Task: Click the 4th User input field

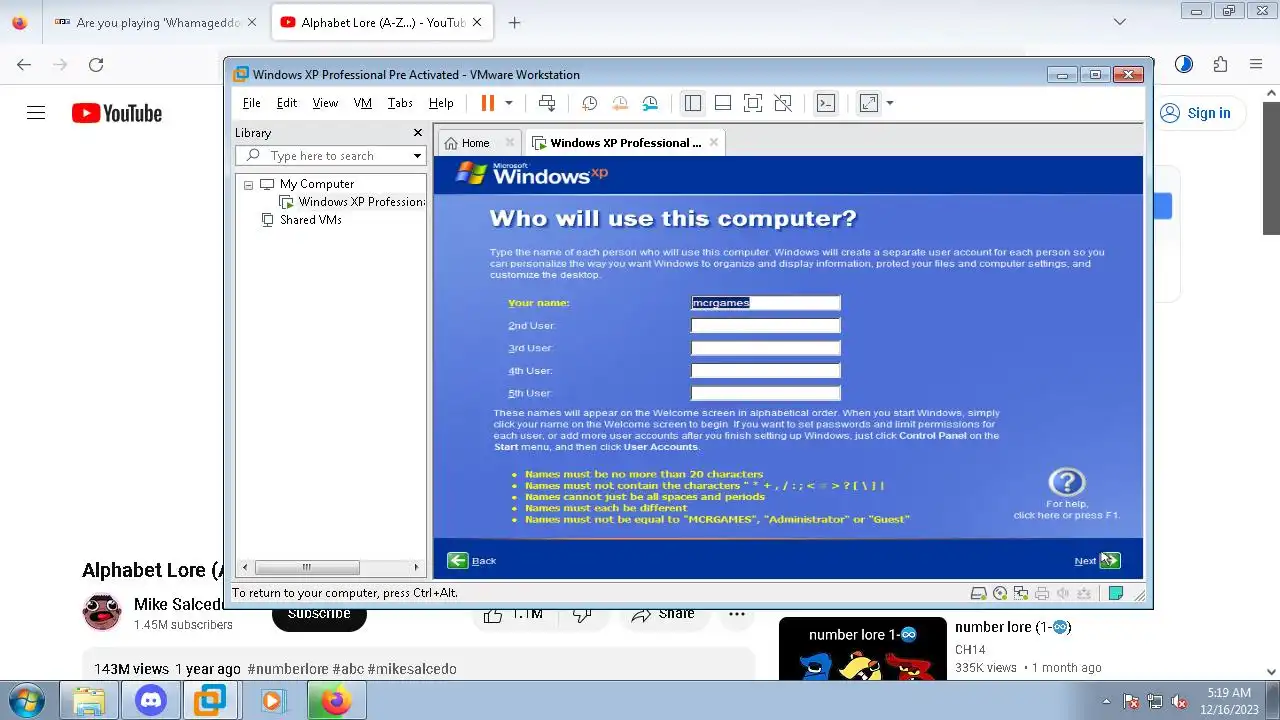Action: 766,371
